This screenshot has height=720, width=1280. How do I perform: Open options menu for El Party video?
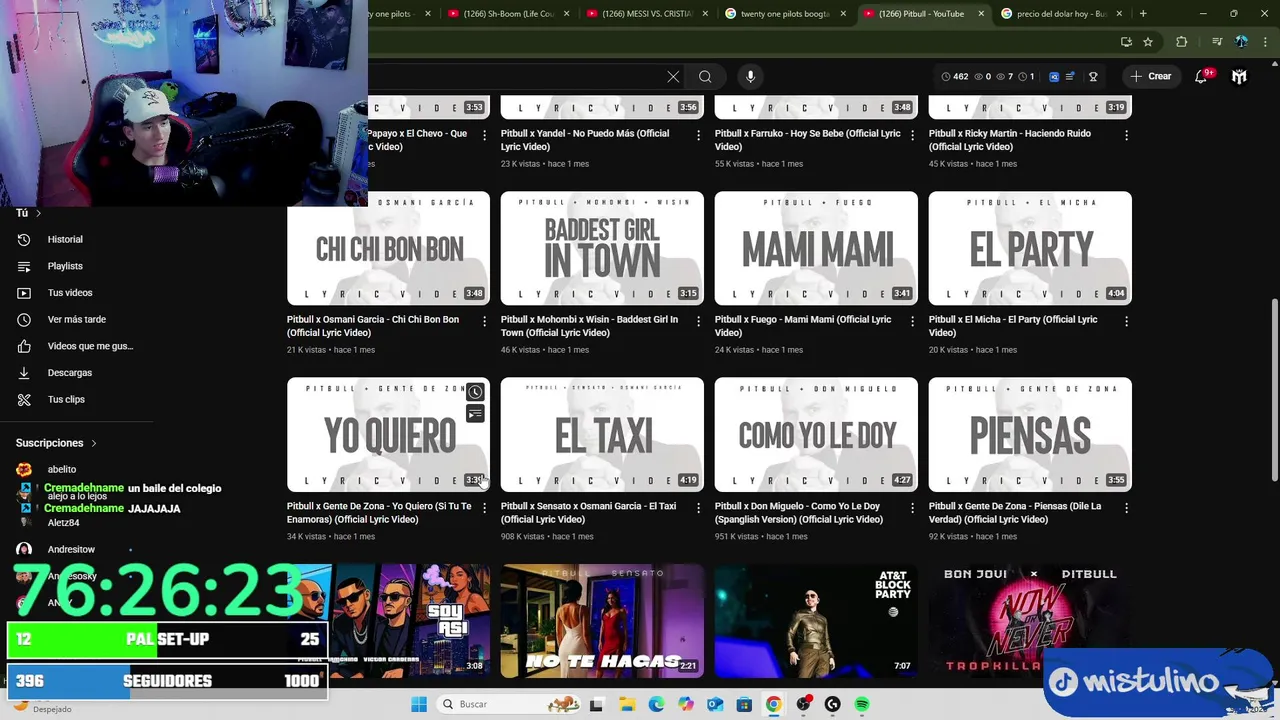(x=1126, y=322)
